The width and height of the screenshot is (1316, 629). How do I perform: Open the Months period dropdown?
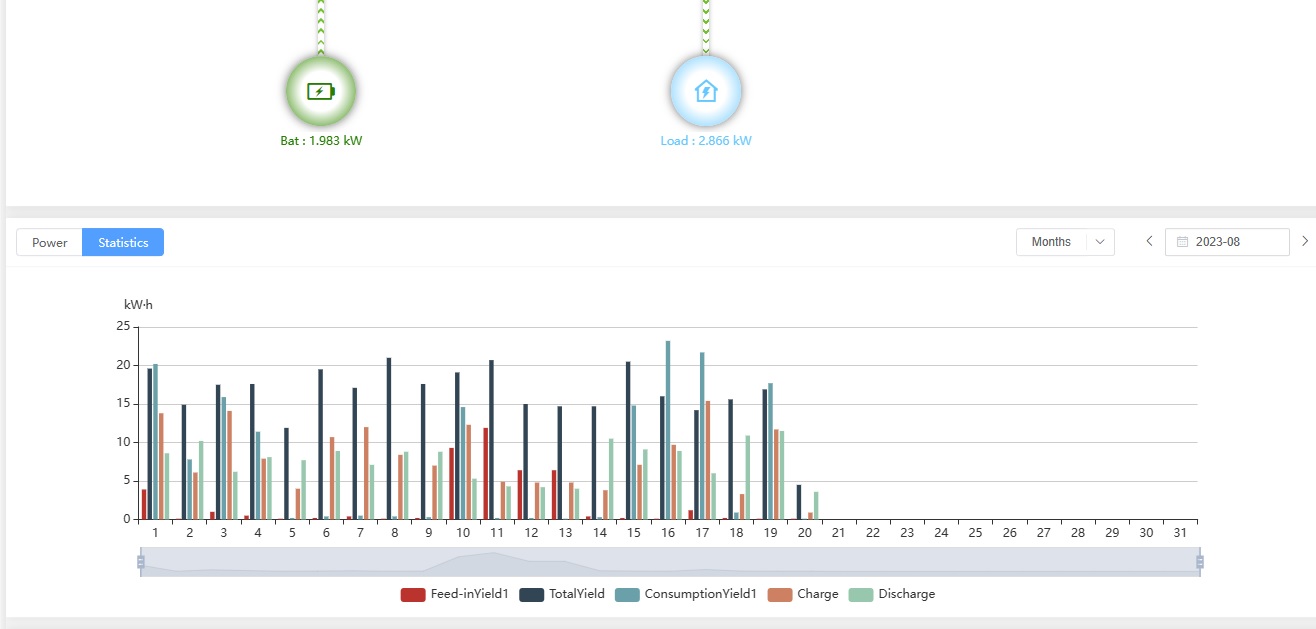pyautogui.click(x=1051, y=242)
